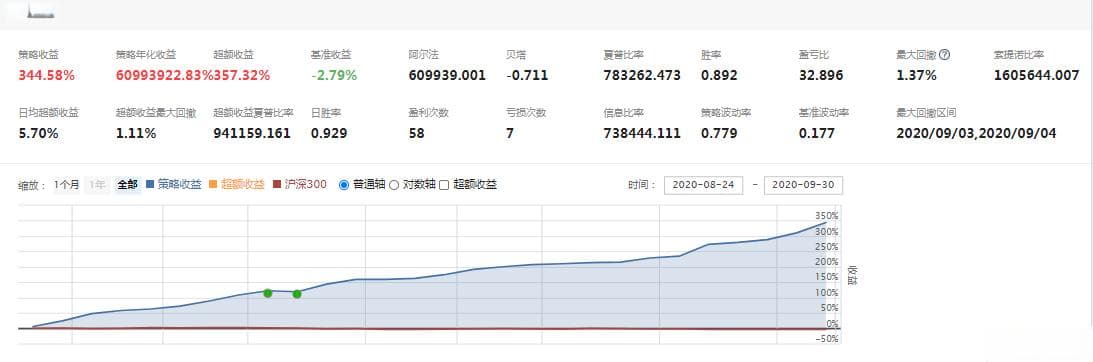Click the start date field 2020-08-24
1093x362 pixels.
click(x=703, y=186)
